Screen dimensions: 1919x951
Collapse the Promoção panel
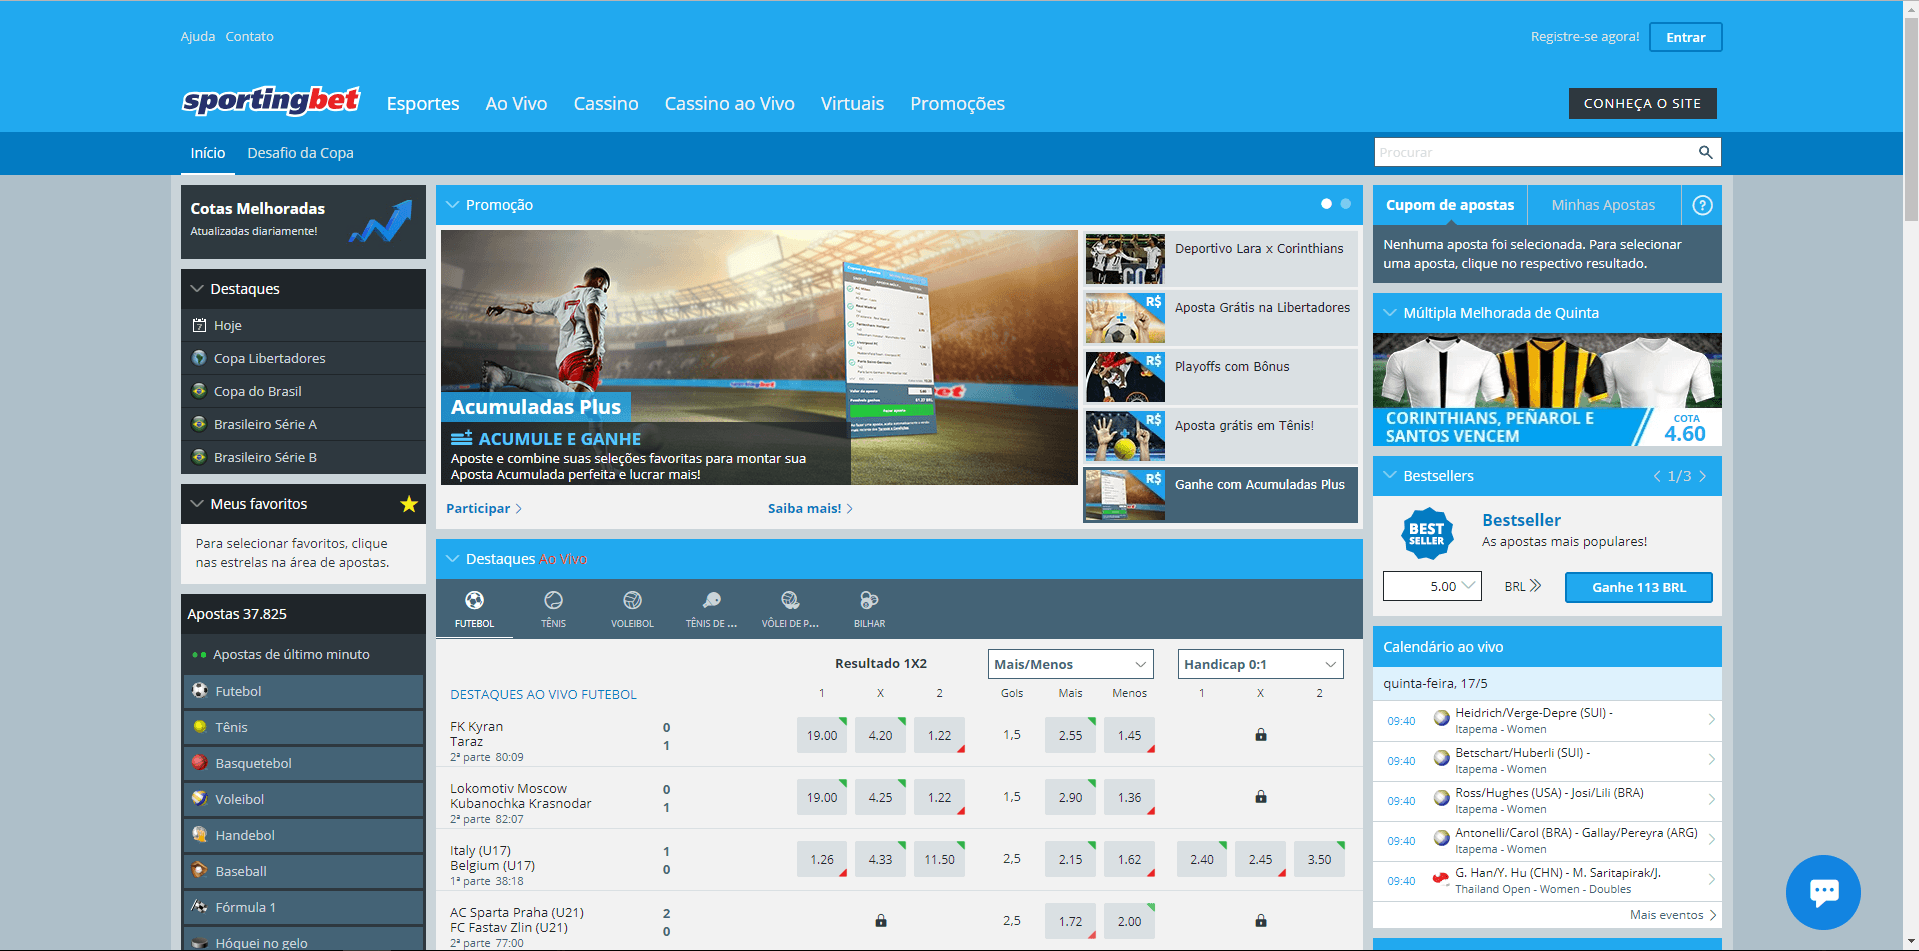pos(452,205)
